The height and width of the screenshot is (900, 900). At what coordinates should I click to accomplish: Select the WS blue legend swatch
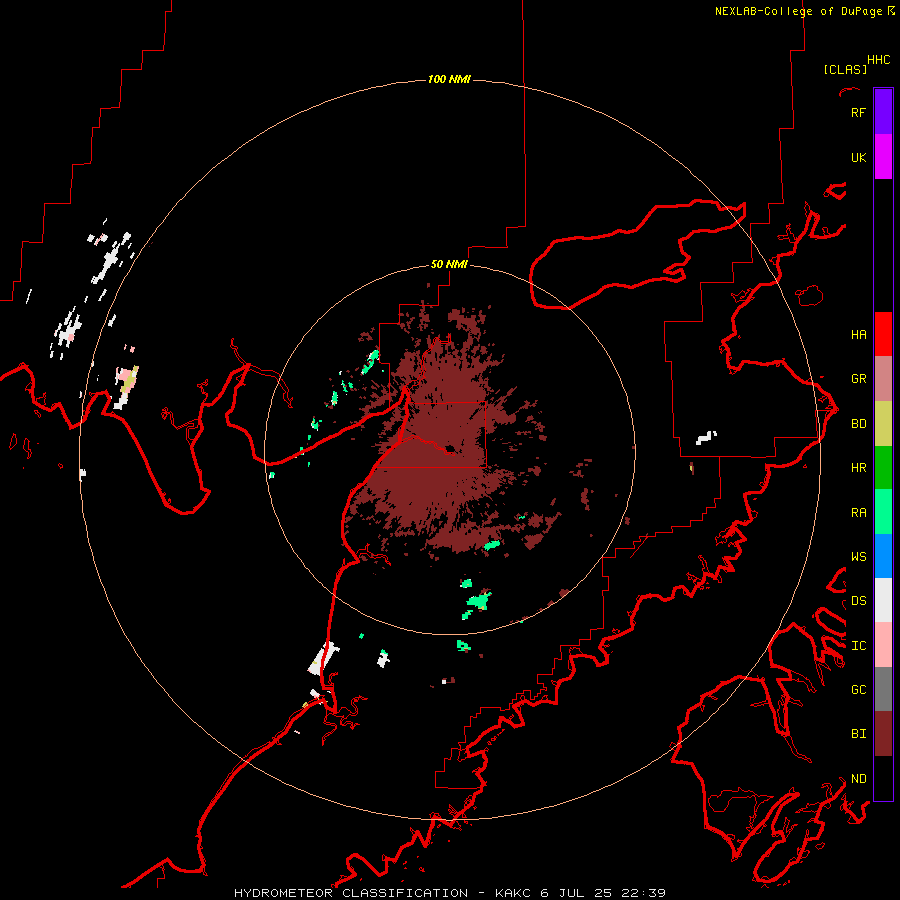(x=883, y=556)
